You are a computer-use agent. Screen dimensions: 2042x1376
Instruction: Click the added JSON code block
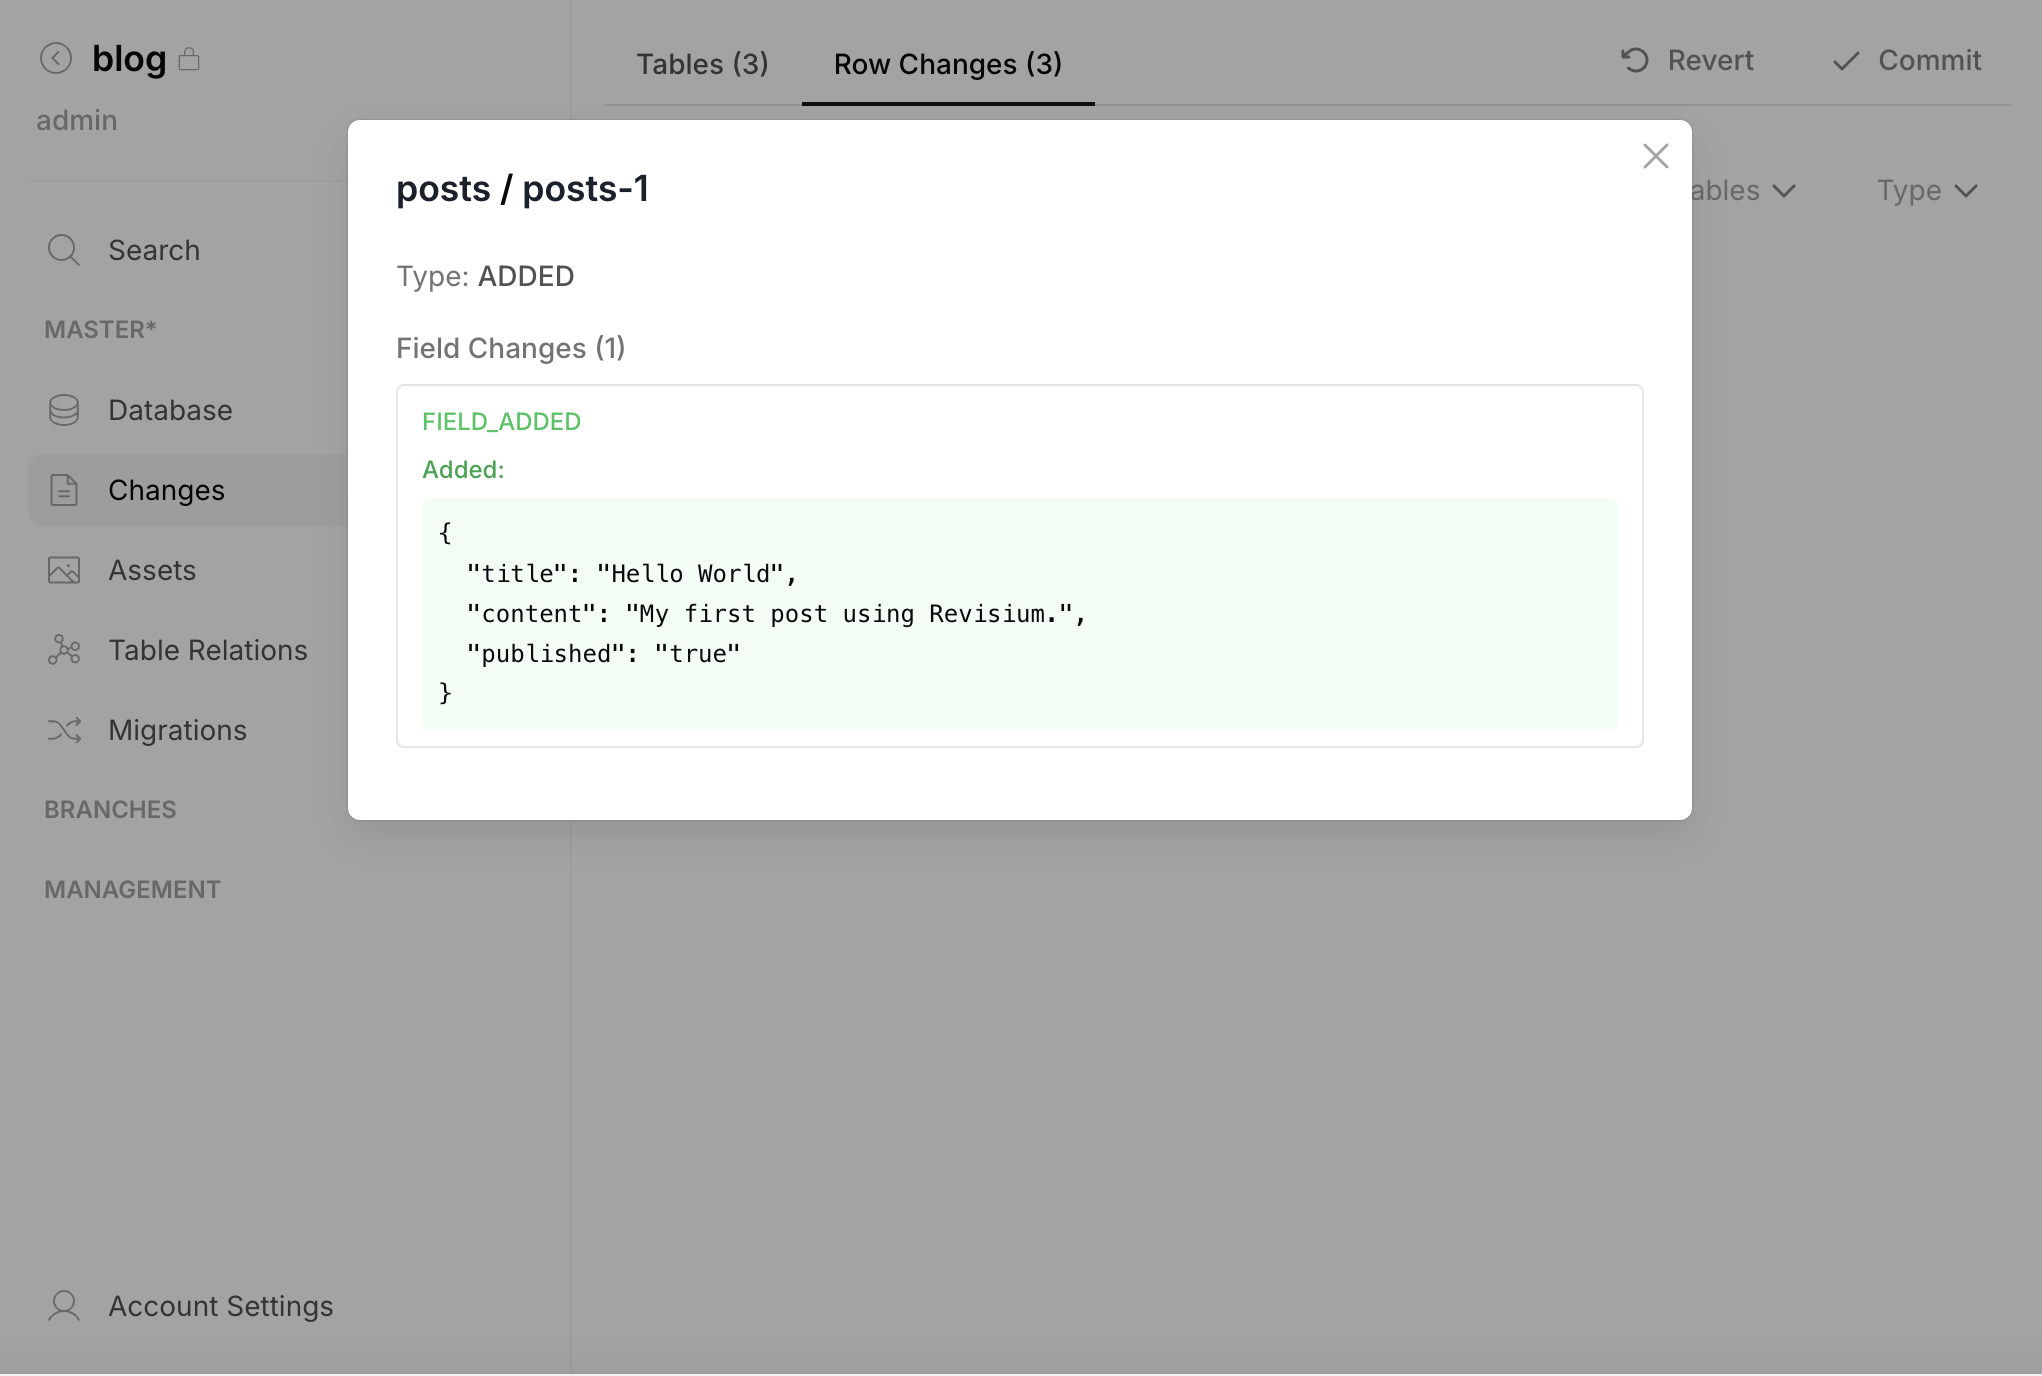pyautogui.click(x=1018, y=613)
